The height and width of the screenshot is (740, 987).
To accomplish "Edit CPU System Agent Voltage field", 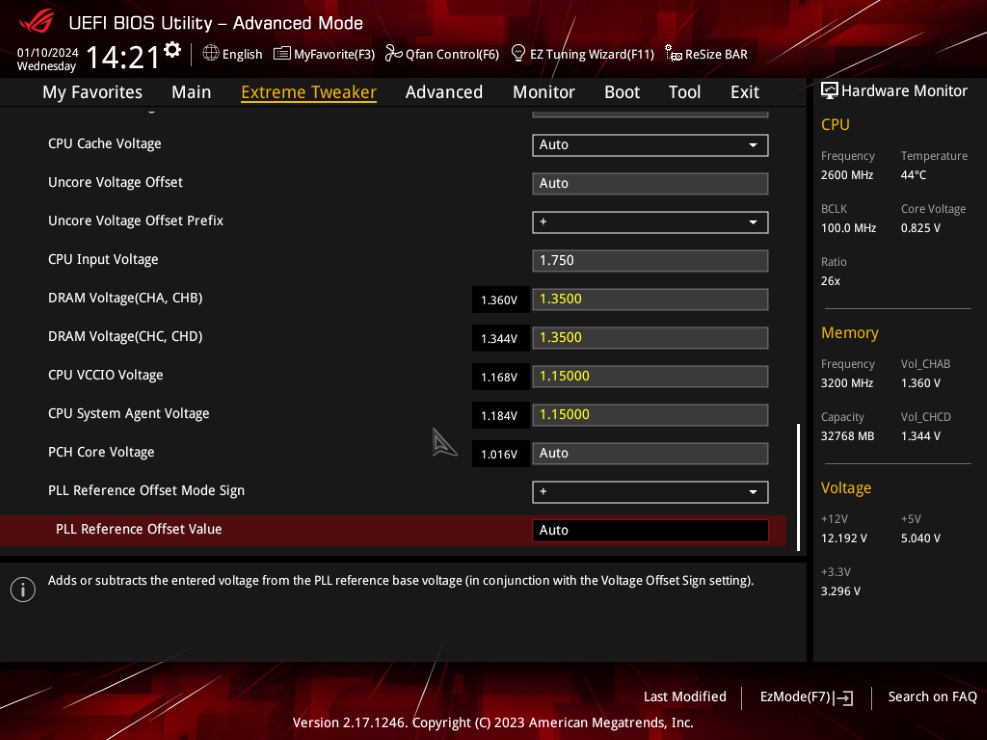I will pyautogui.click(x=650, y=415).
